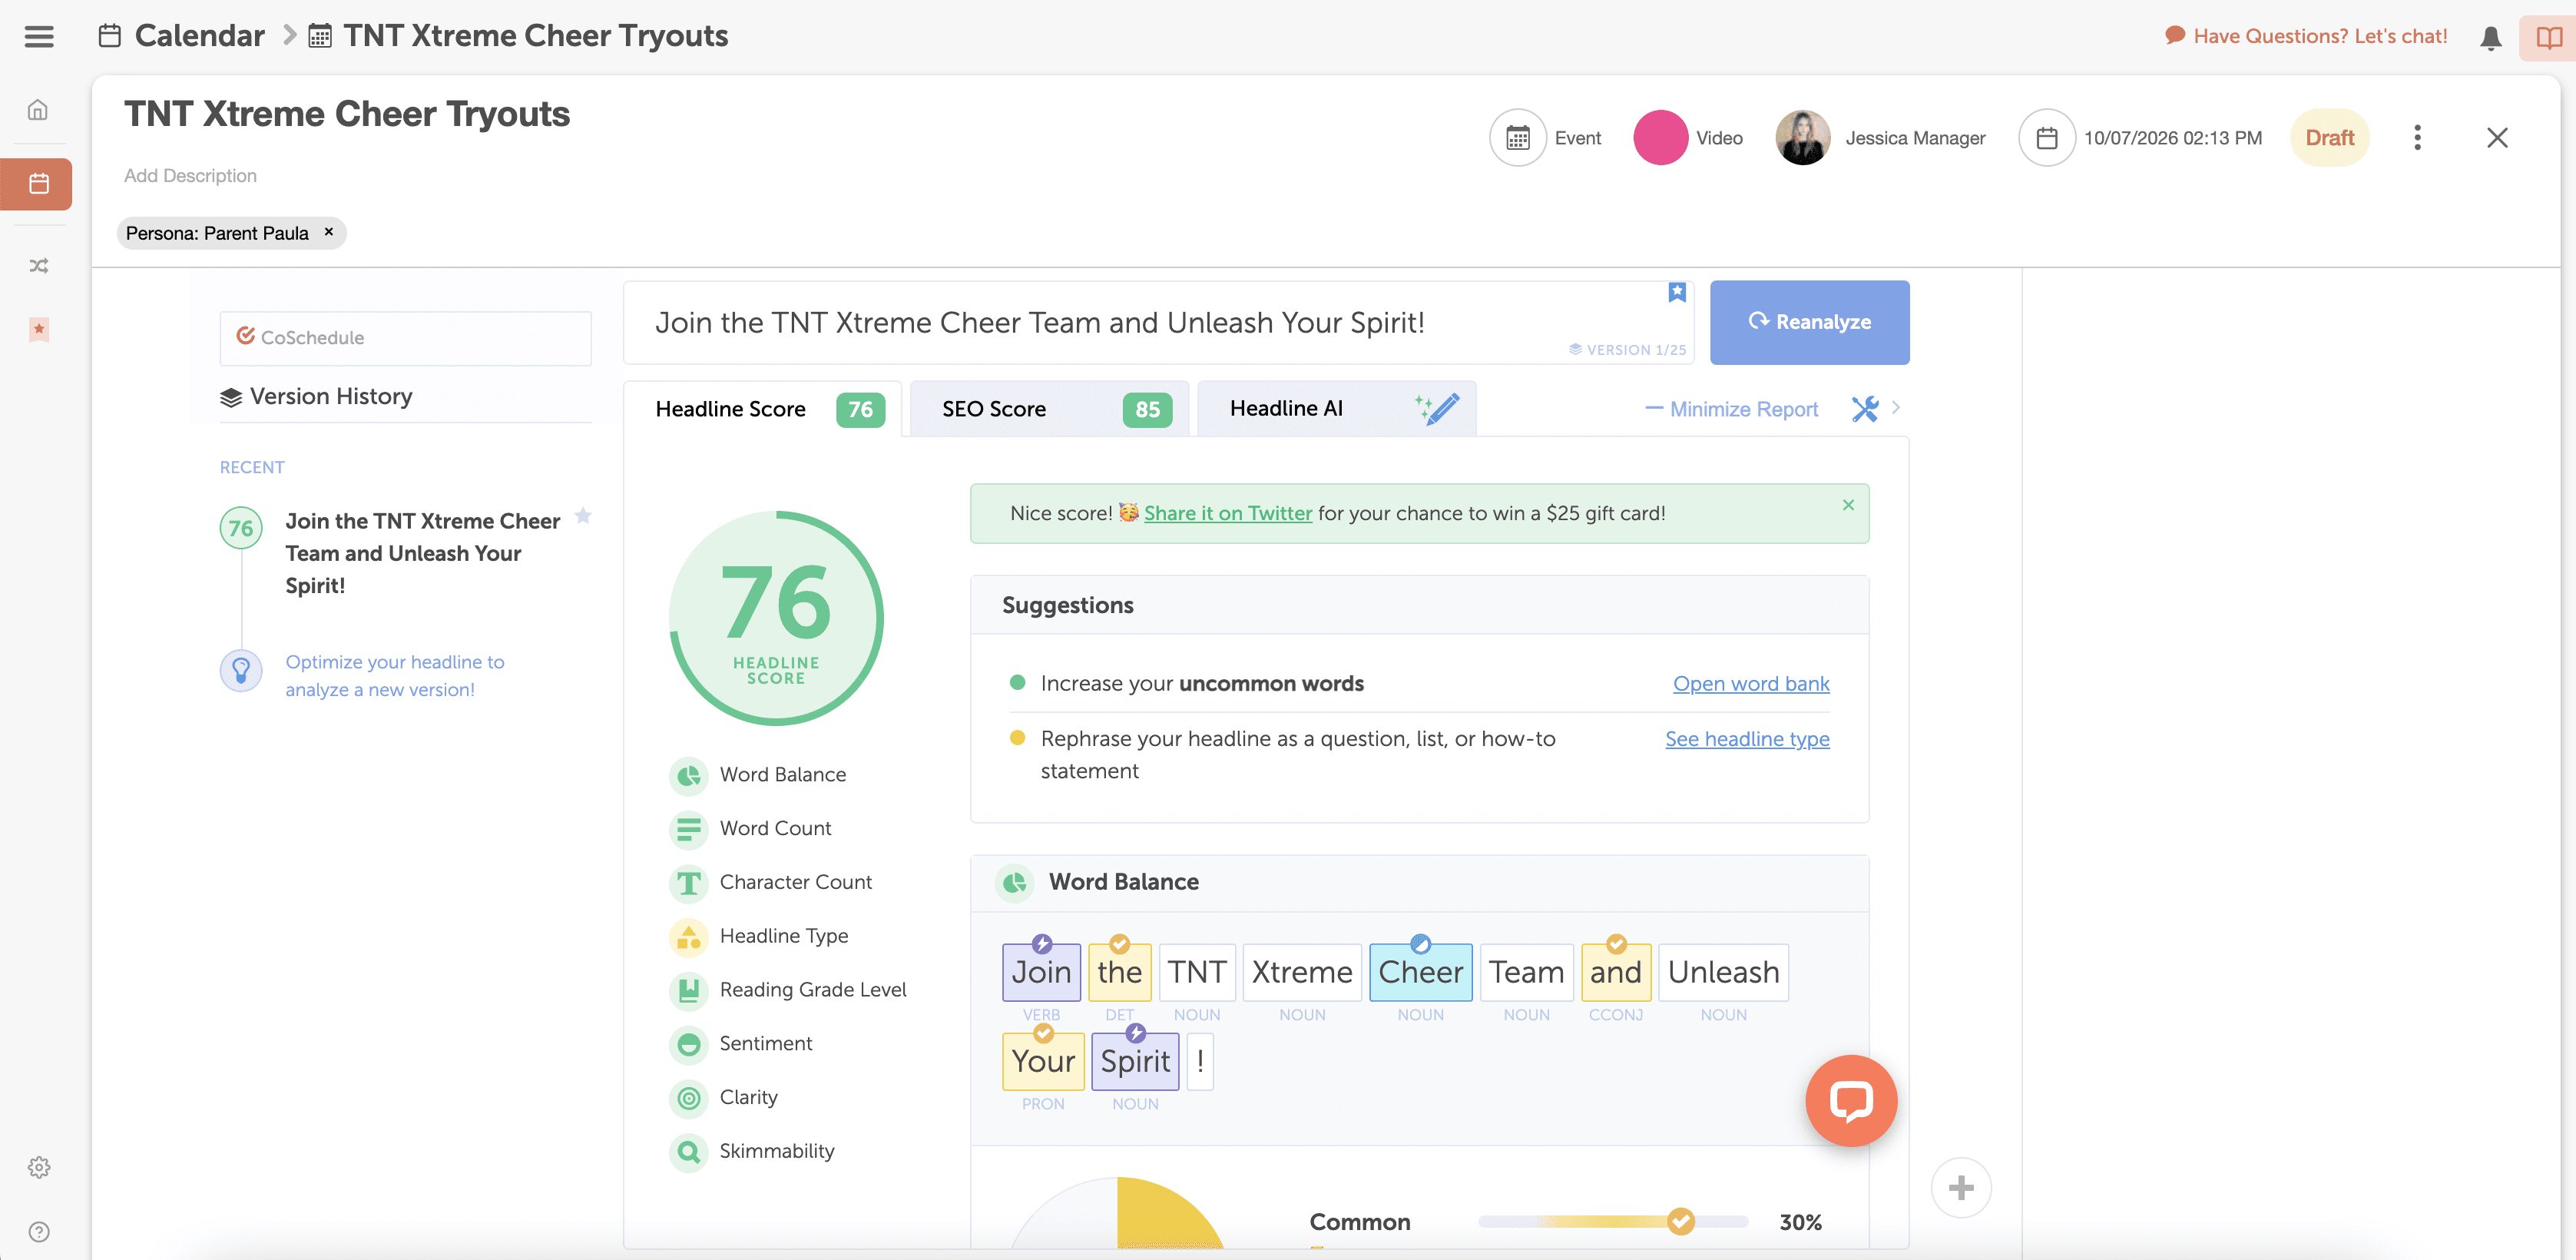Viewport: 2576px width, 1260px height.
Task: Open the home sidebar icon
Action: coord(38,110)
